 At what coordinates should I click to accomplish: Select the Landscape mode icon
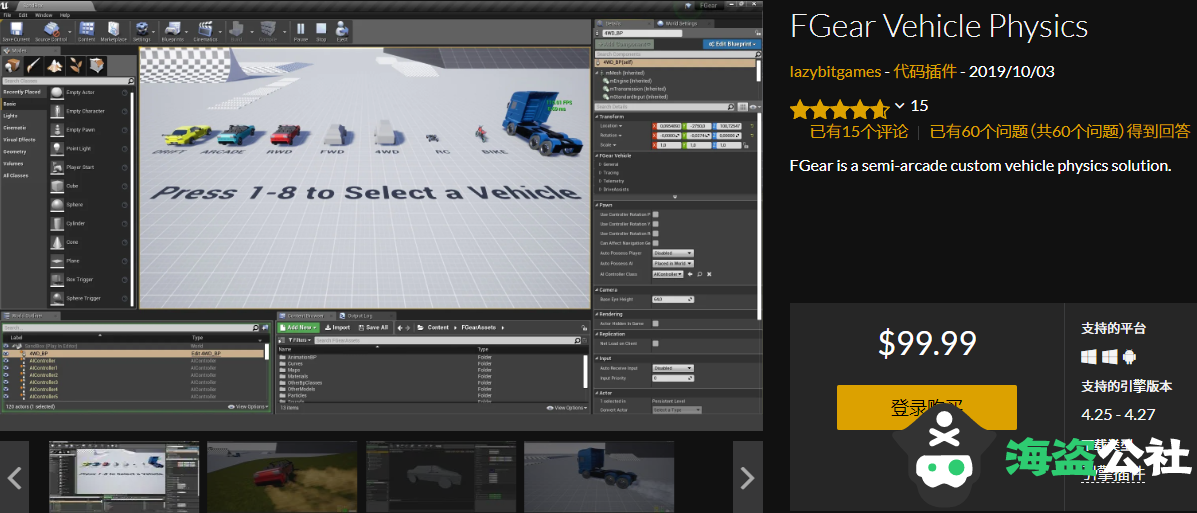[x=55, y=66]
